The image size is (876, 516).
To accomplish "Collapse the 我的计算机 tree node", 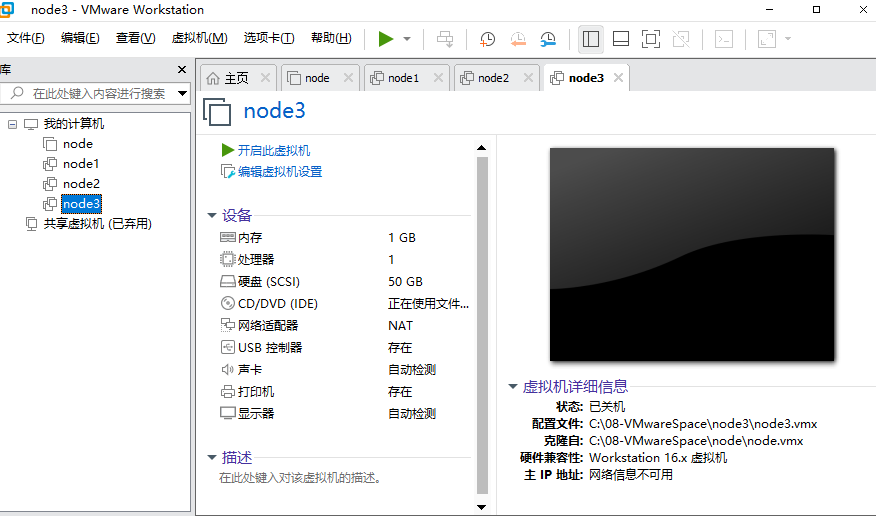I will [x=12, y=124].
